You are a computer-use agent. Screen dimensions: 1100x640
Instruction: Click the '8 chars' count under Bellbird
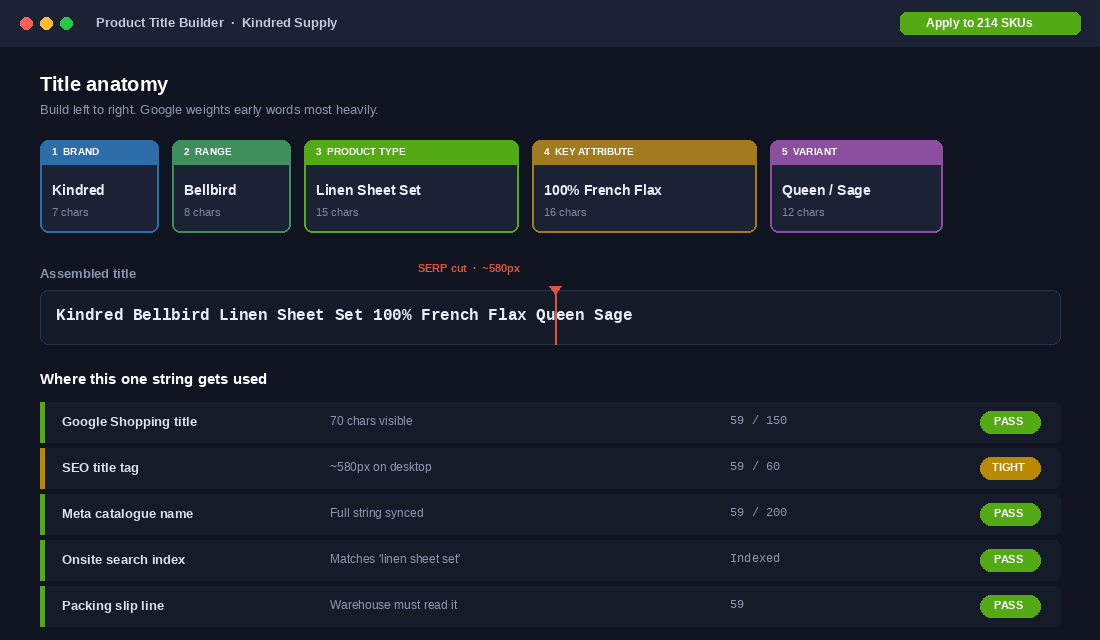pos(202,213)
